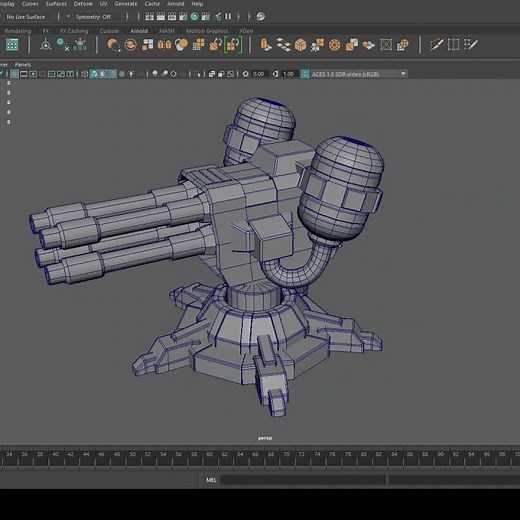This screenshot has width=520, height=520.
Task: Switch to the Motion Graphics shelf tab
Action: [207, 31]
